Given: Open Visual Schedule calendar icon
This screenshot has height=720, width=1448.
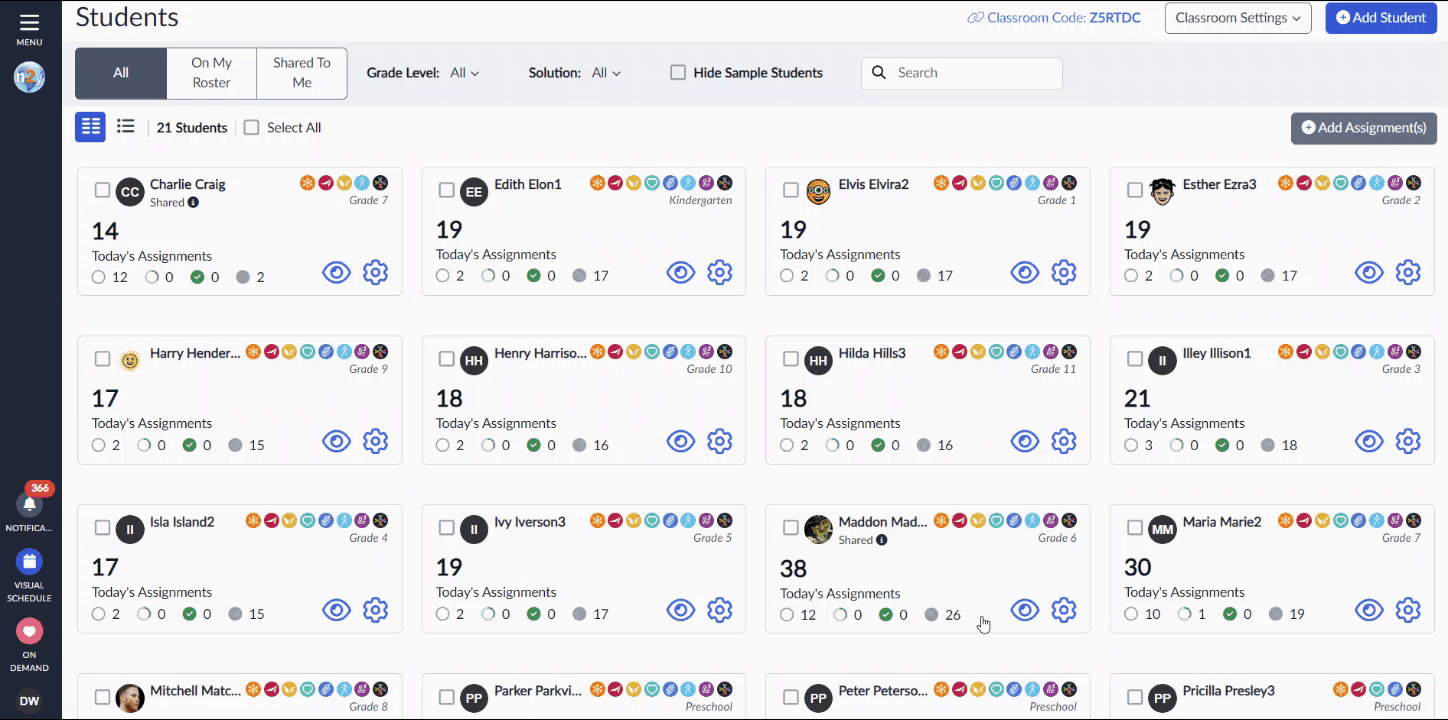Looking at the screenshot, I should [29, 562].
